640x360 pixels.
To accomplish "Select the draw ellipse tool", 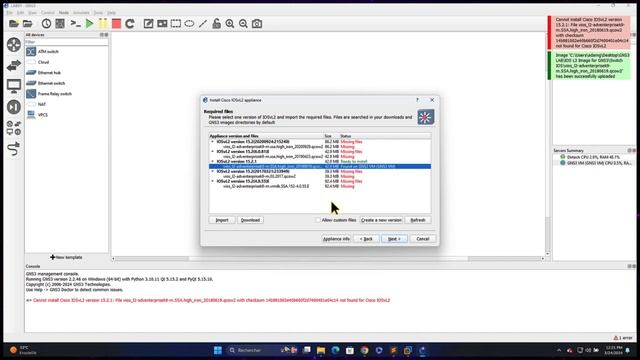I will pyautogui.click(x=189, y=24).
